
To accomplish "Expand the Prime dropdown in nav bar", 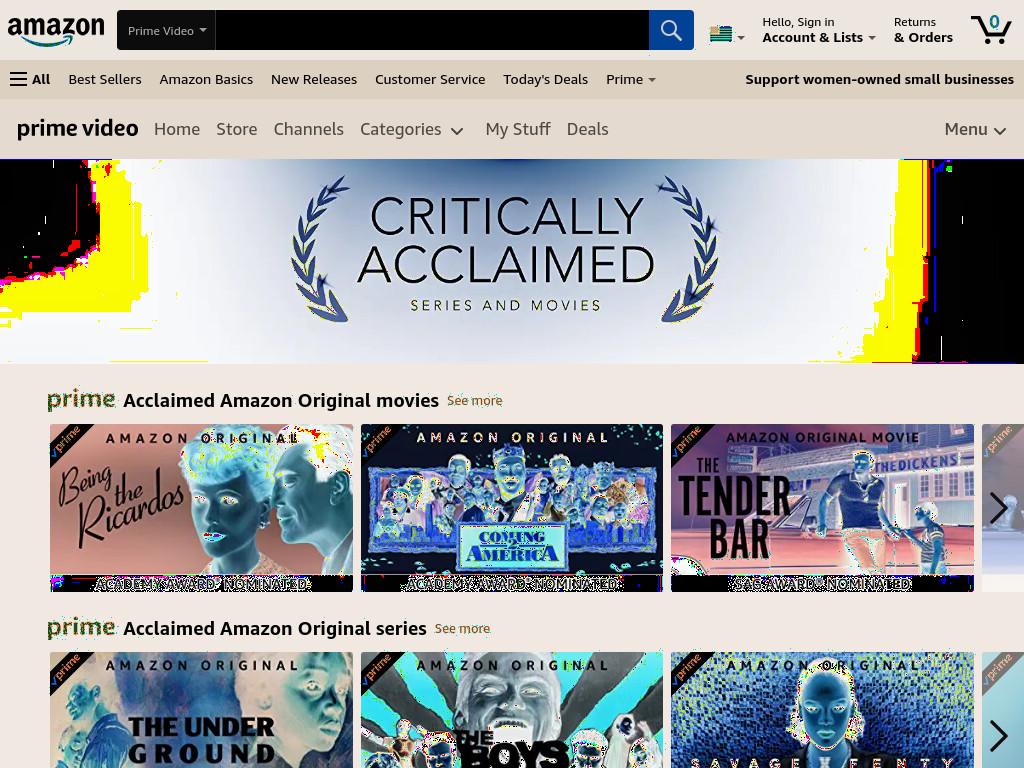I will pos(630,80).
